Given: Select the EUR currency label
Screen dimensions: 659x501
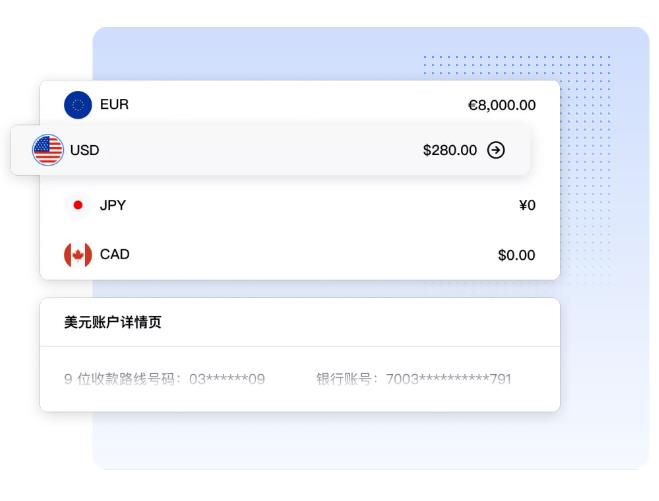Looking at the screenshot, I should pos(114,105).
